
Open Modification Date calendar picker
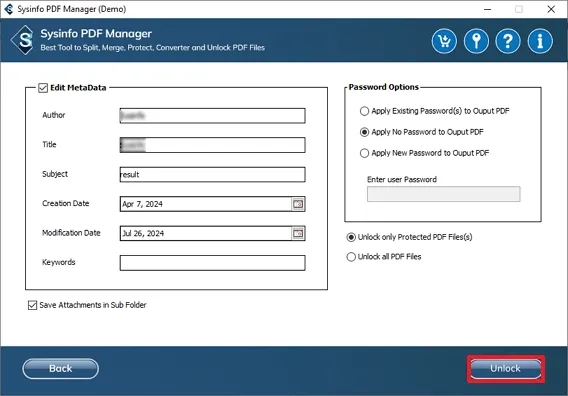(298, 233)
